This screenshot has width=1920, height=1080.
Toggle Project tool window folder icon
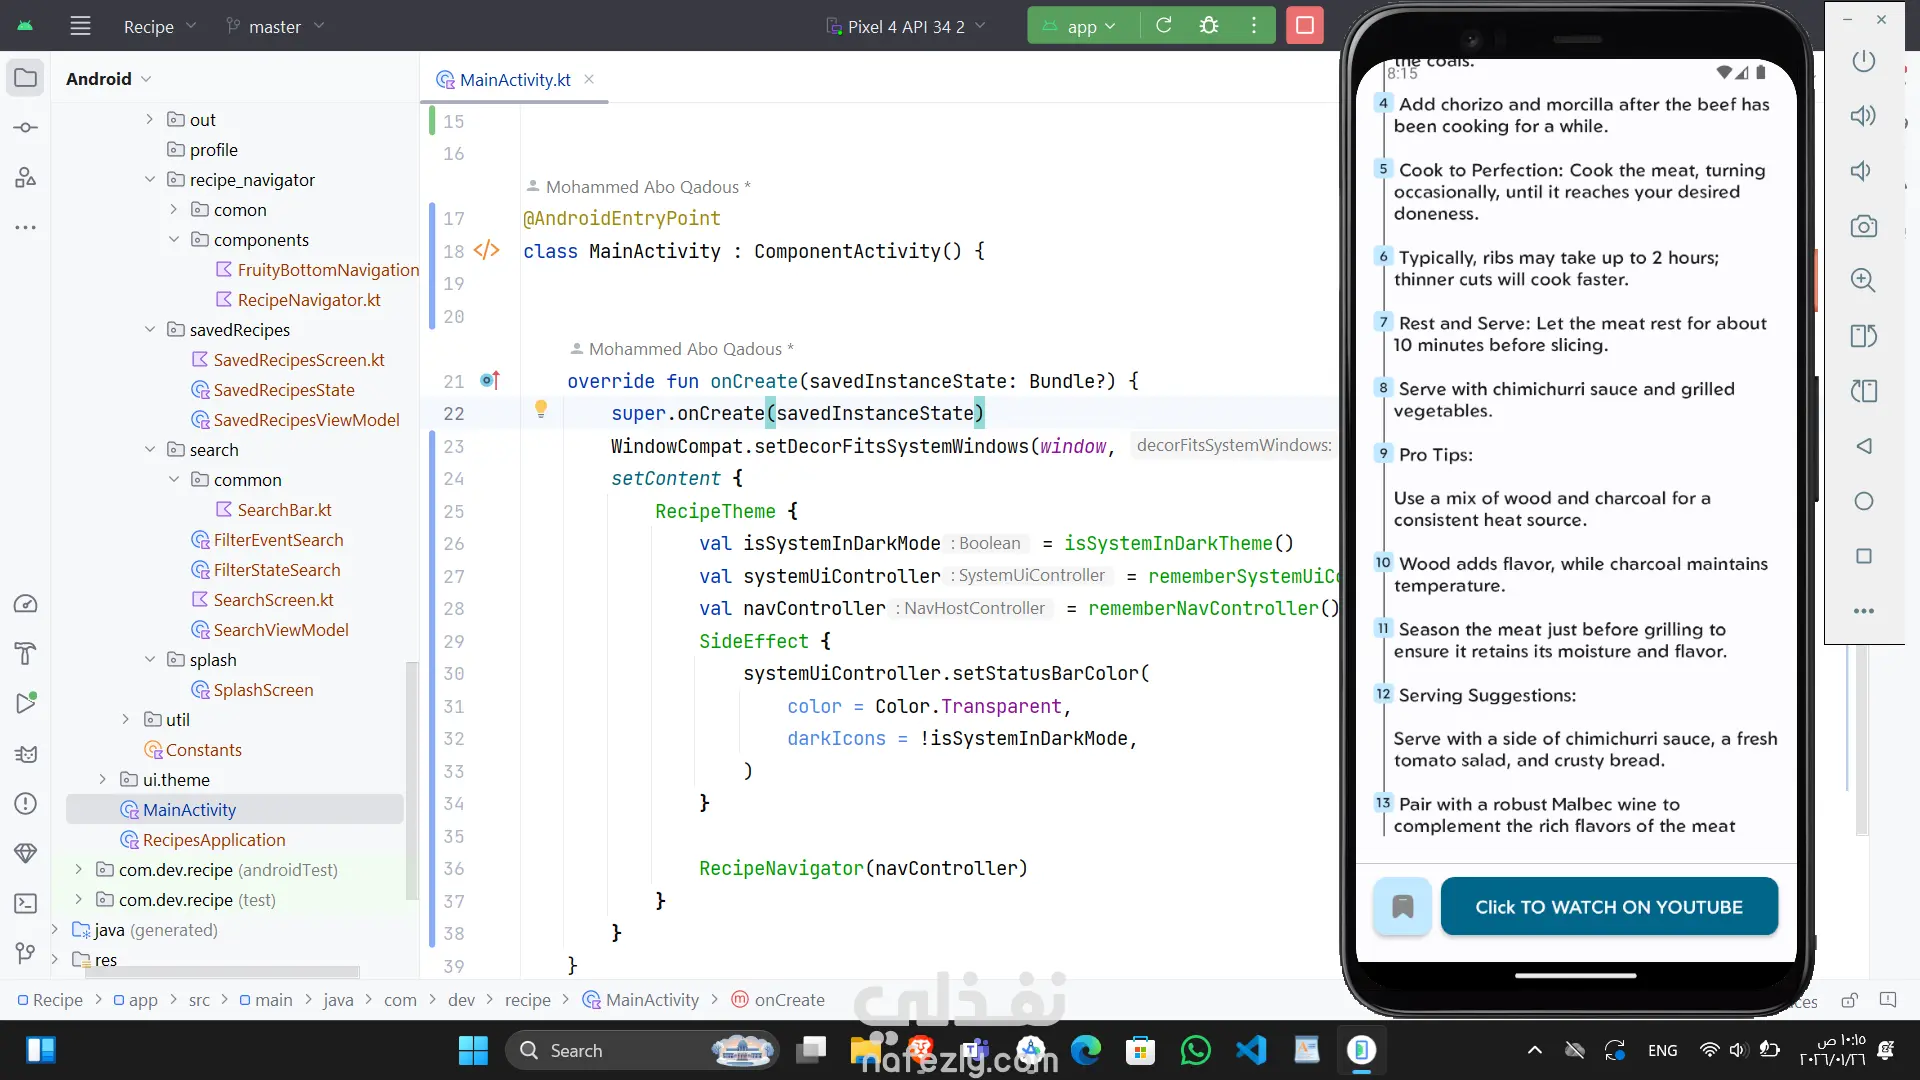pos(26,78)
